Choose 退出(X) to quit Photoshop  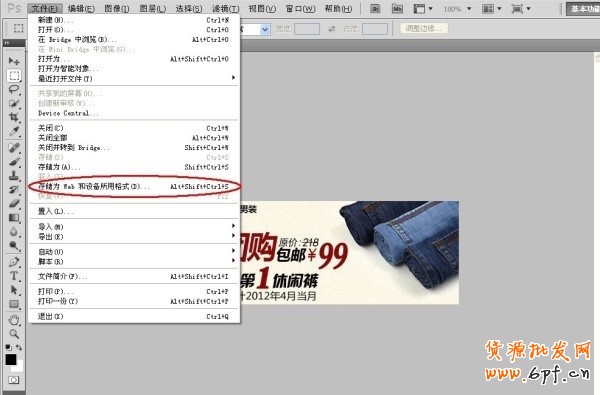point(134,316)
